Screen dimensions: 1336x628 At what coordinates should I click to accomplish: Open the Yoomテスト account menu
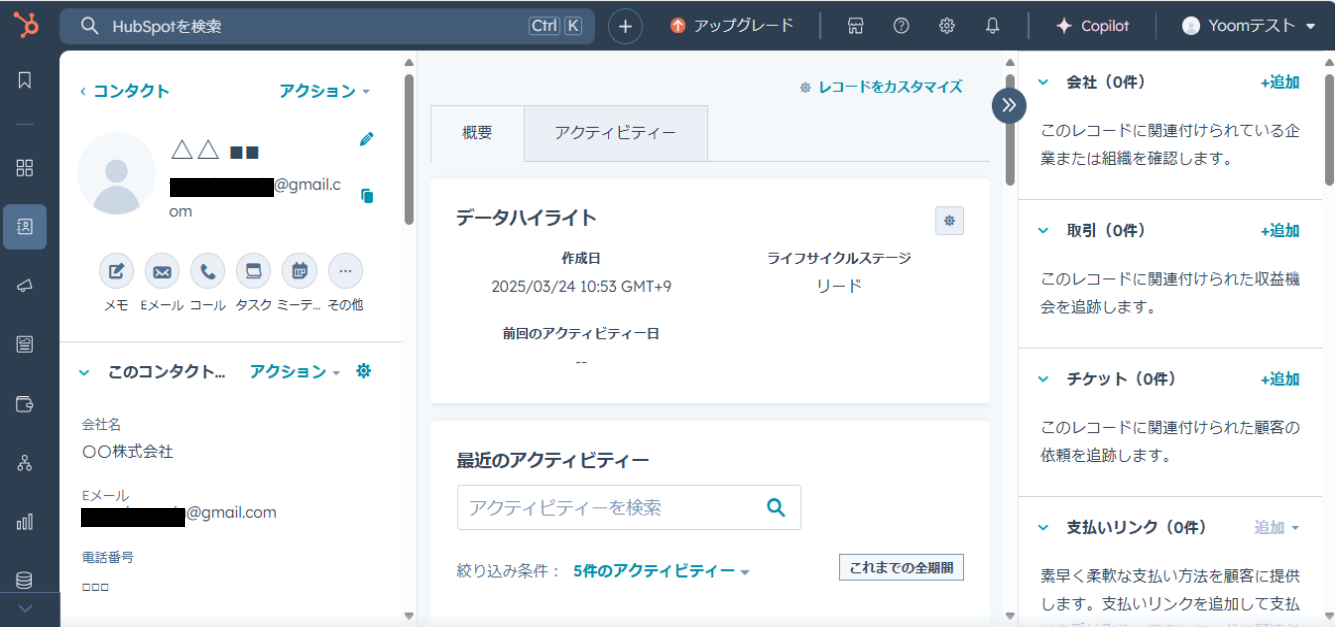1249,26
